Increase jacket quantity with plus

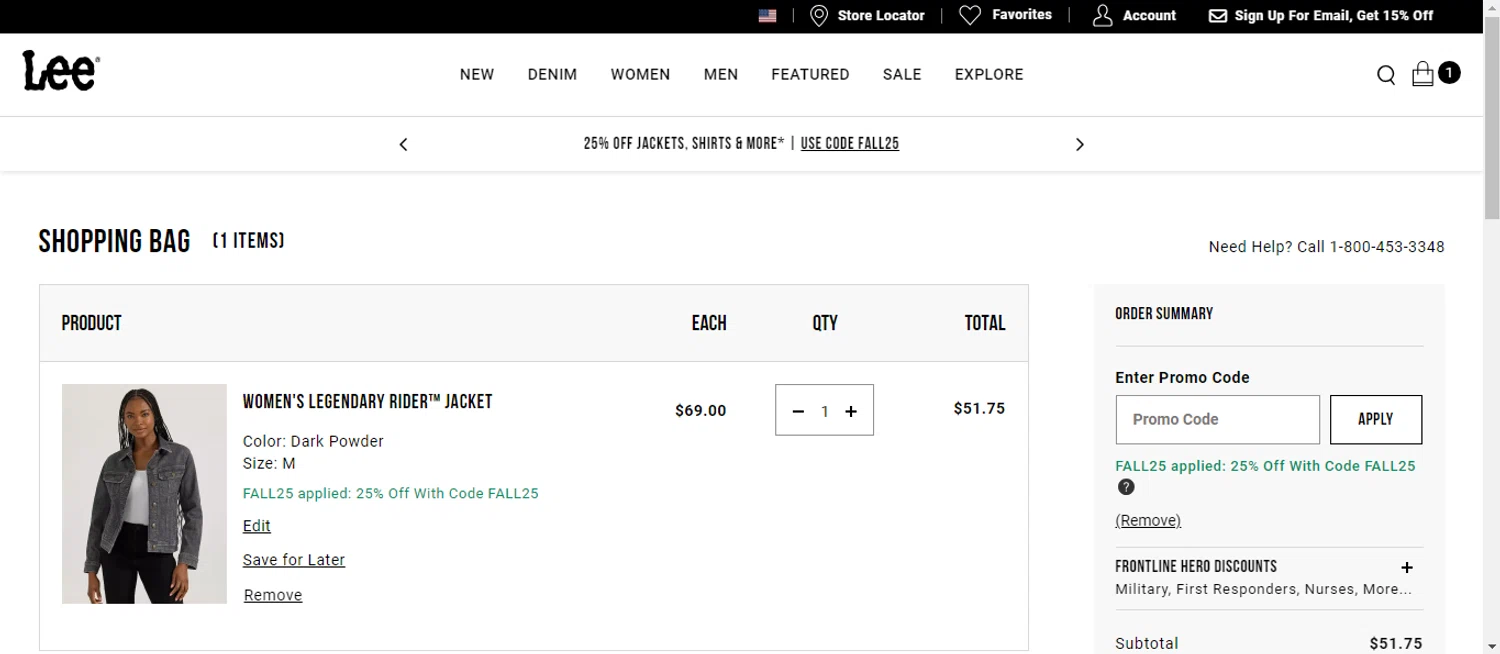(x=851, y=411)
